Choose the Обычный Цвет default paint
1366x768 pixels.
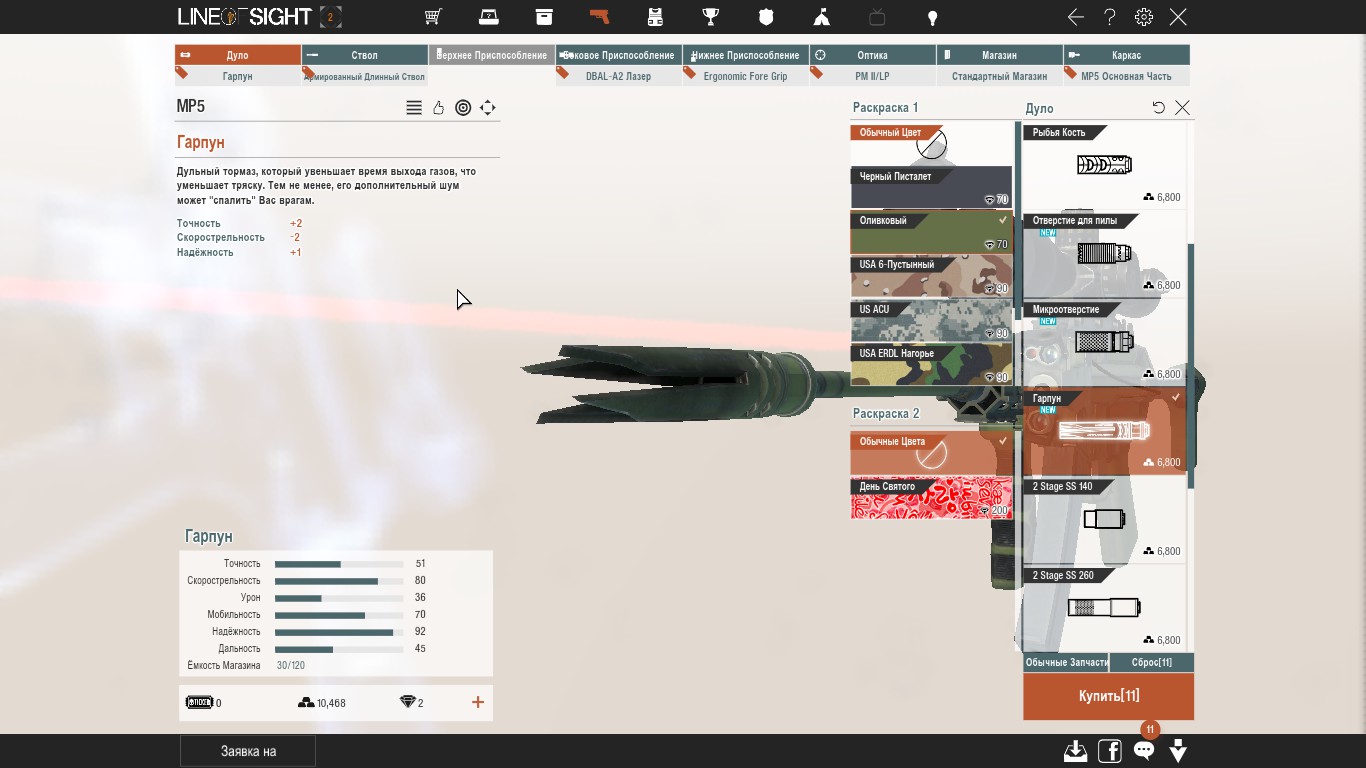pyautogui.click(x=931, y=144)
